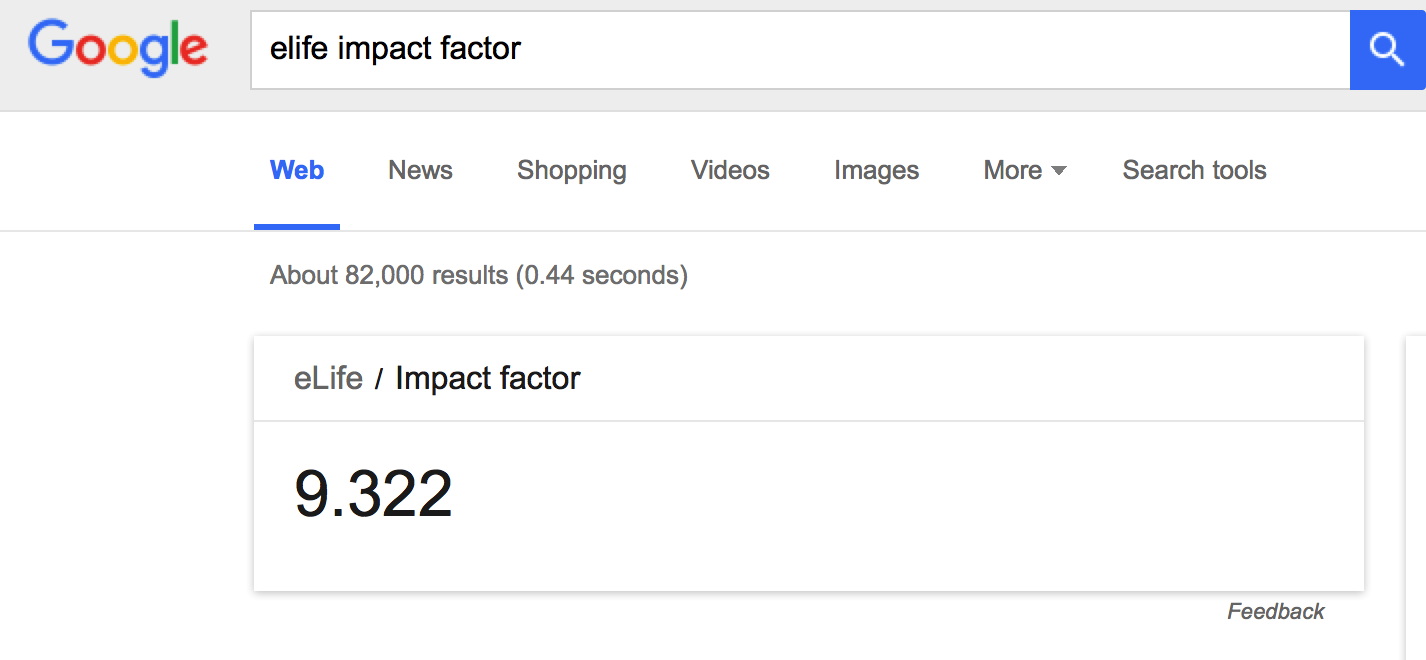Click the results count text
Image resolution: width=1426 pixels, height=660 pixels.
(x=478, y=275)
